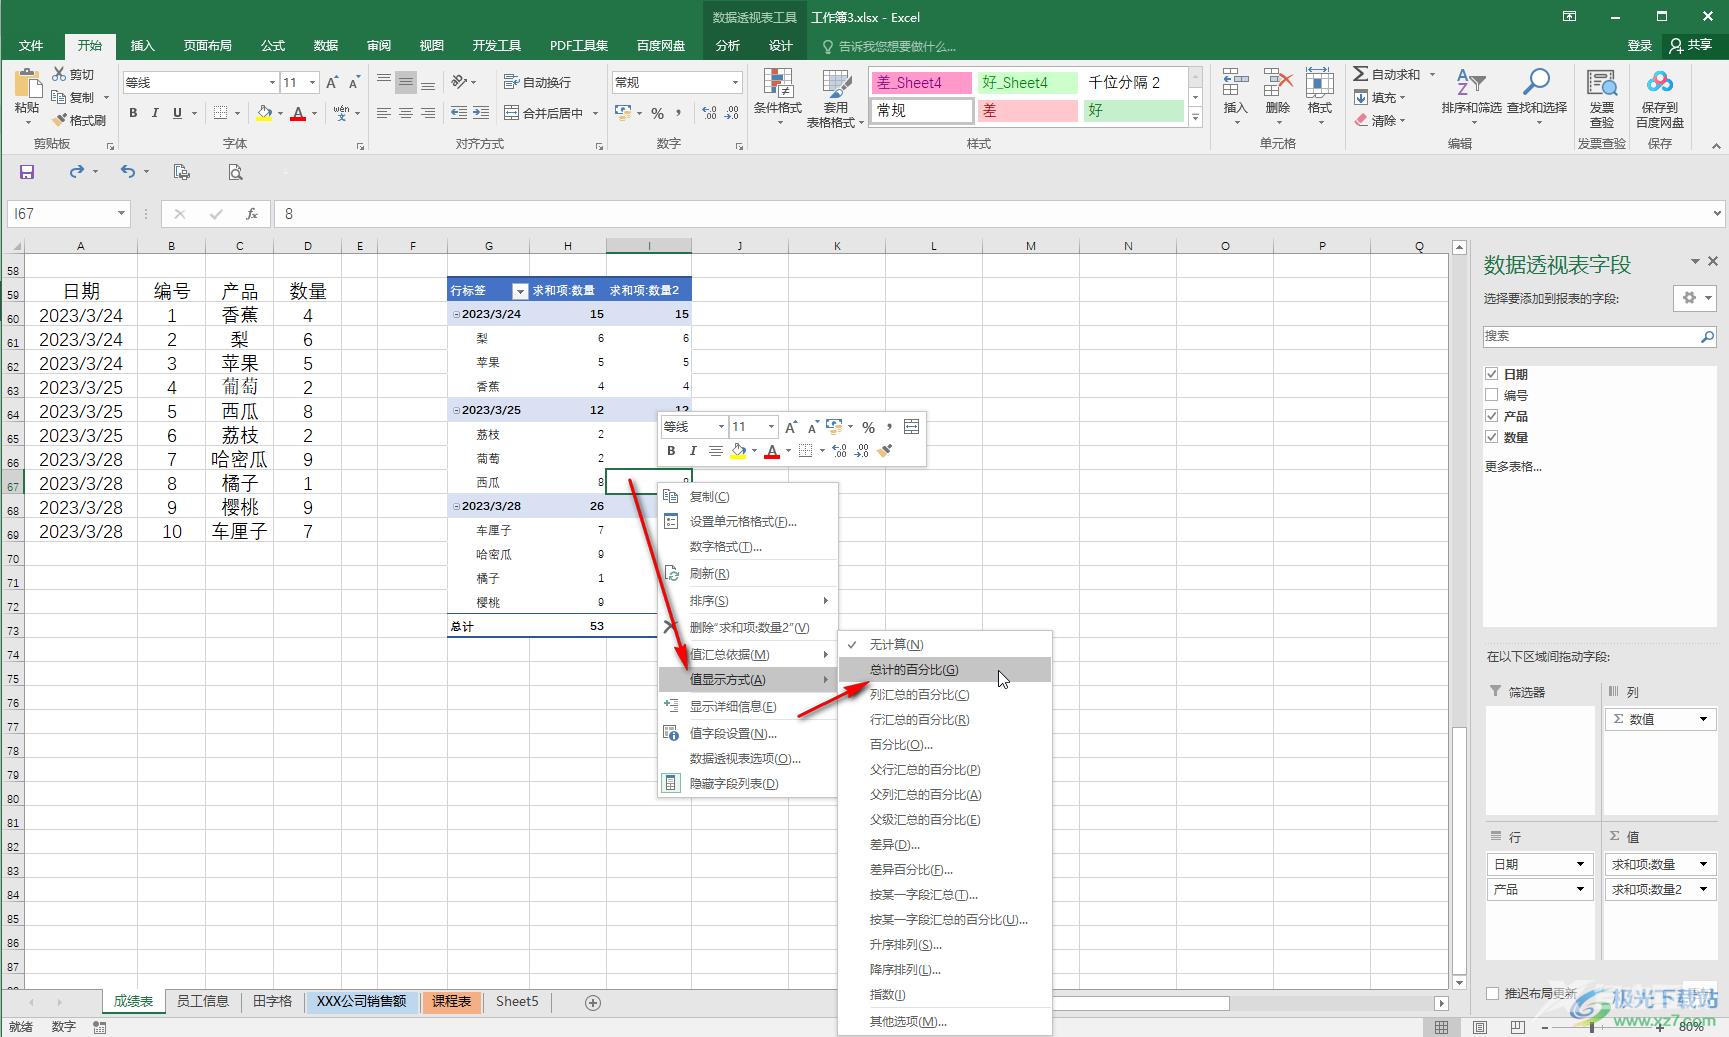Click the Save icon in quick access toolbar
Image resolution: width=1729 pixels, height=1037 pixels.
(27, 172)
